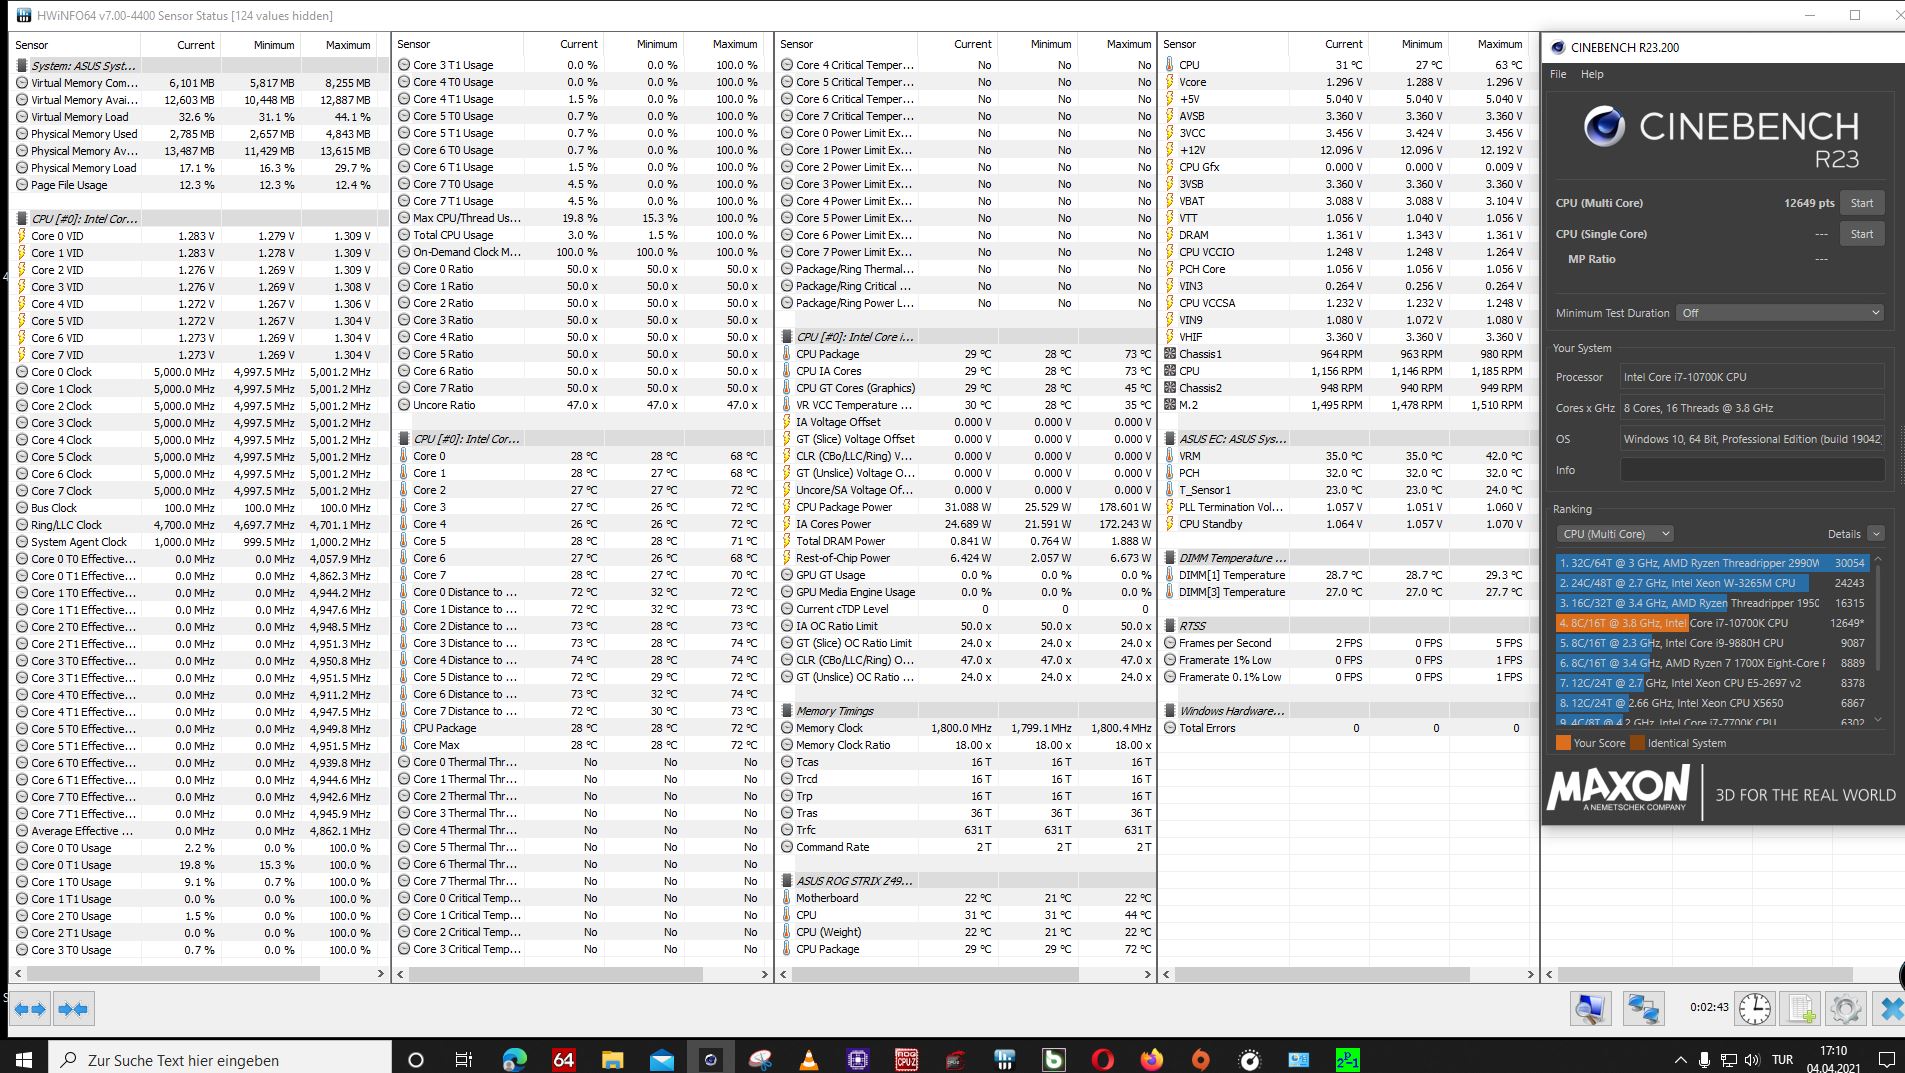Open VLC media player cone icon

tap(808, 1060)
